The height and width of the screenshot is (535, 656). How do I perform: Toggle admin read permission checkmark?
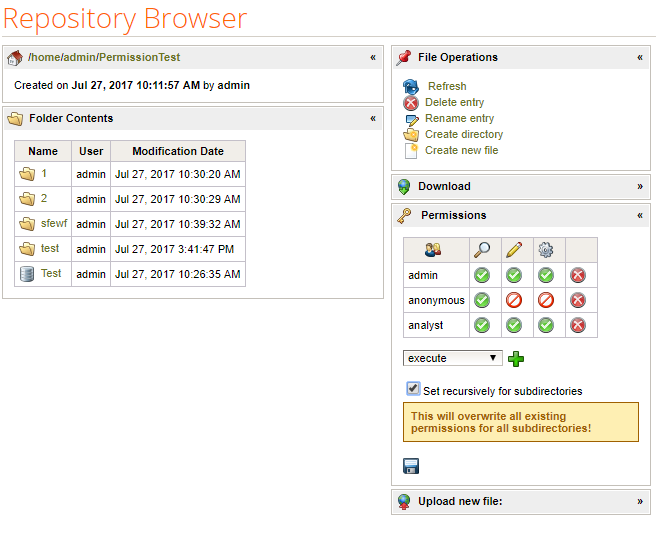click(482, 275)
